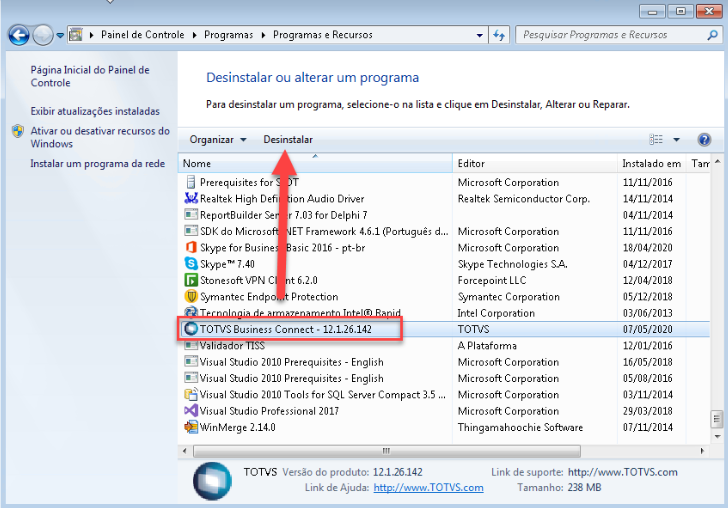Click large TOTVS logo in details pane
This screenshot has width=728, height=508.
pos(212,481)
